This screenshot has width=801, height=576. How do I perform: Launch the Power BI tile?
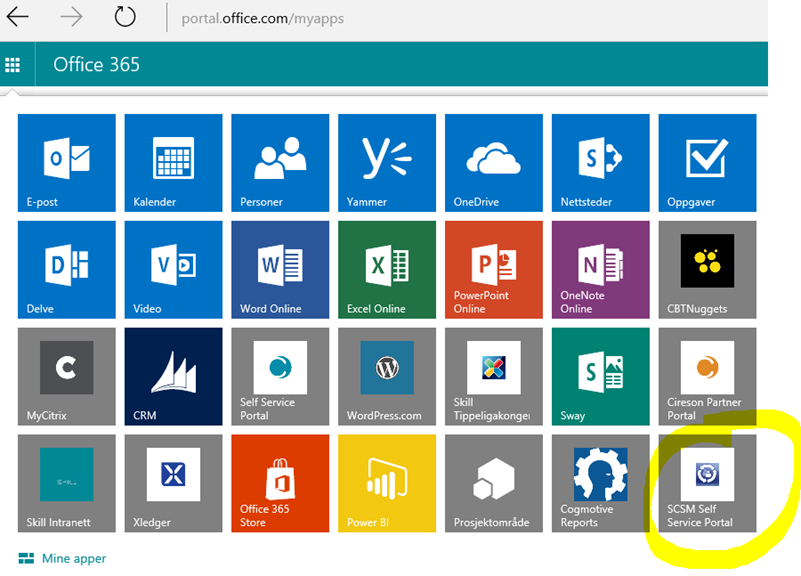[x=387, y=483]
